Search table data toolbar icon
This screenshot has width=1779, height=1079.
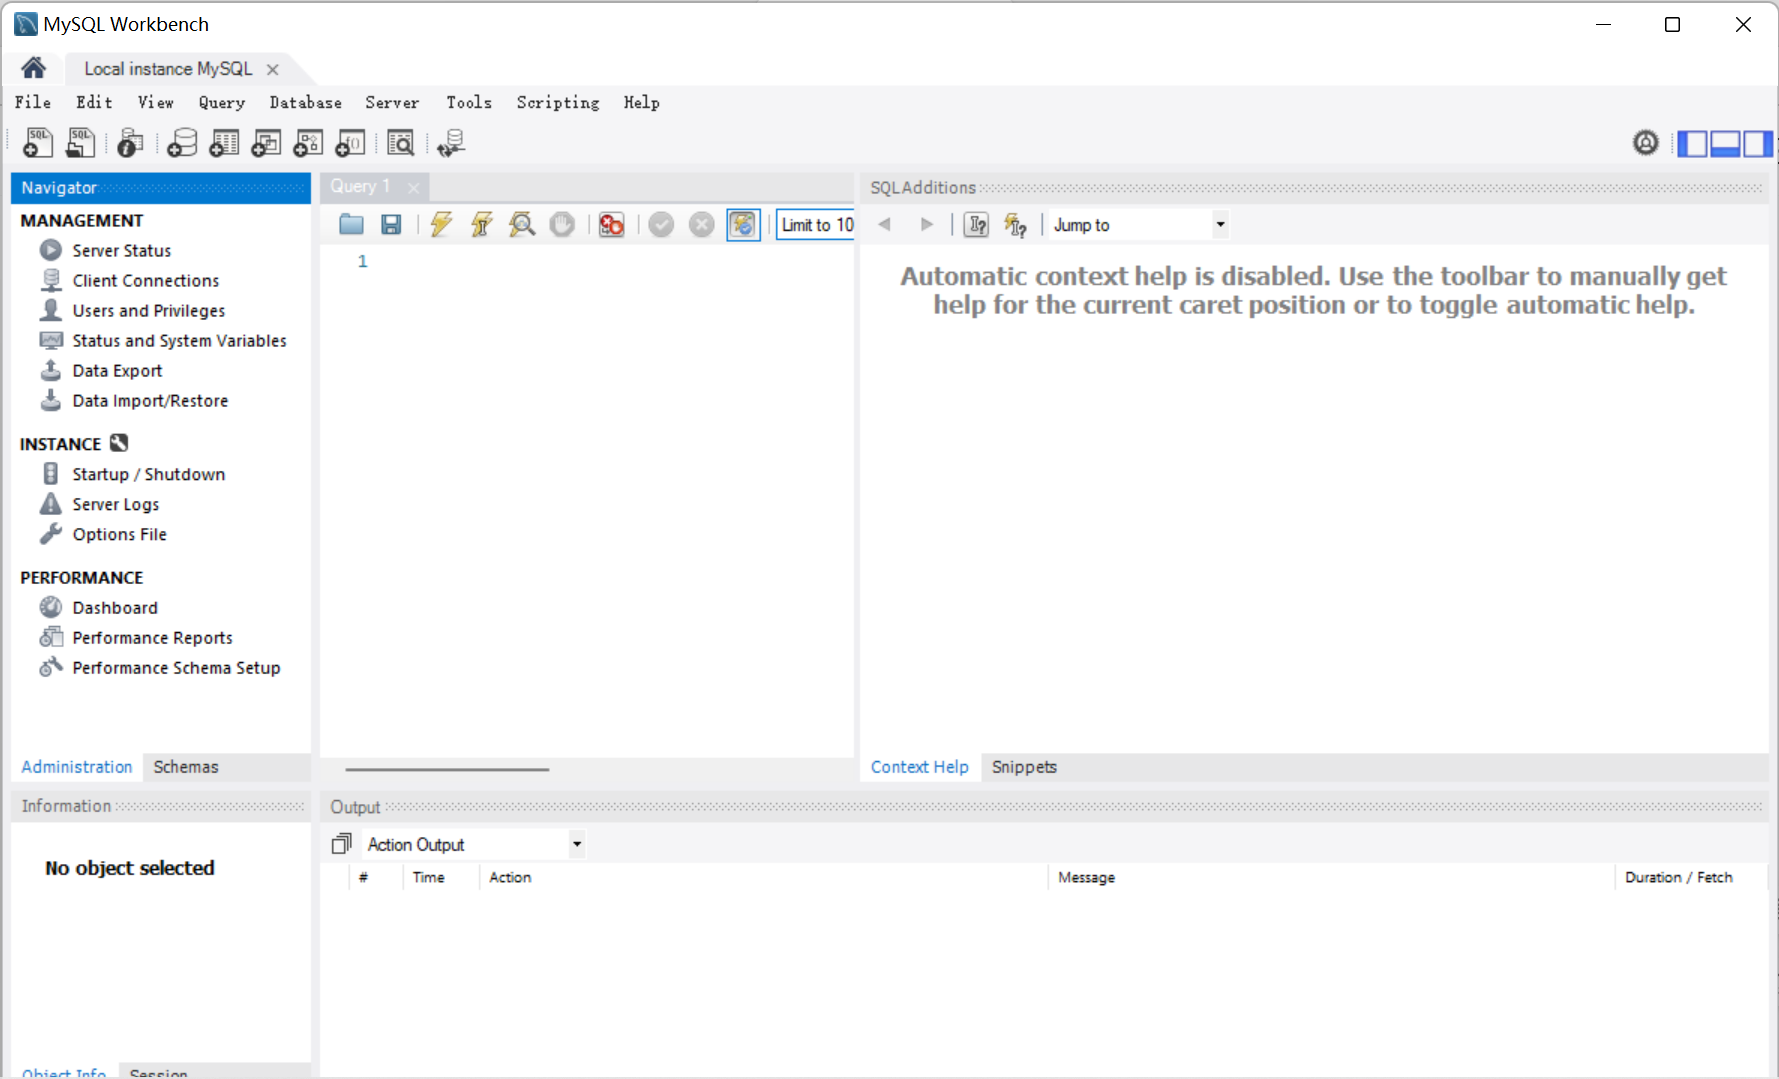click(400, 143)
